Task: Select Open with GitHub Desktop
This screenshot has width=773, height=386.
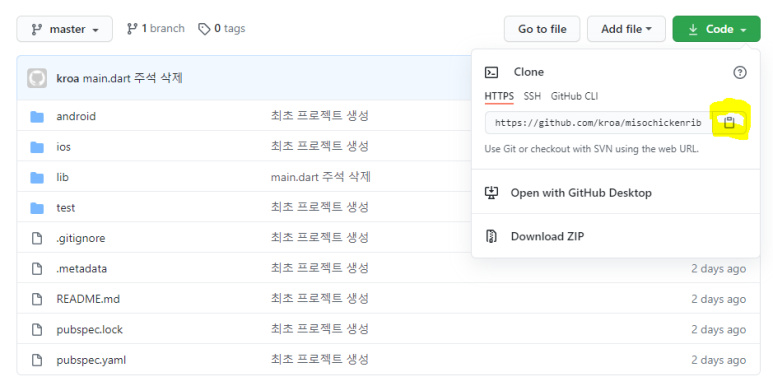Action: click(616, 193)
